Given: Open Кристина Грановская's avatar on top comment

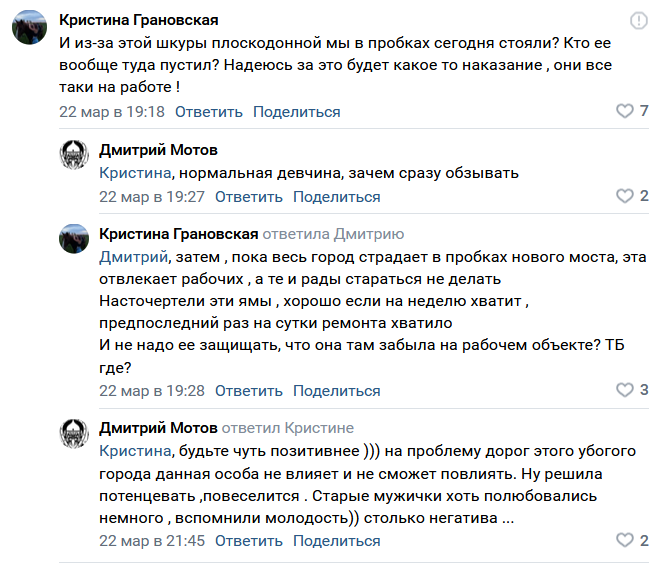Looking at the screenshot, I should coord(28,29).
